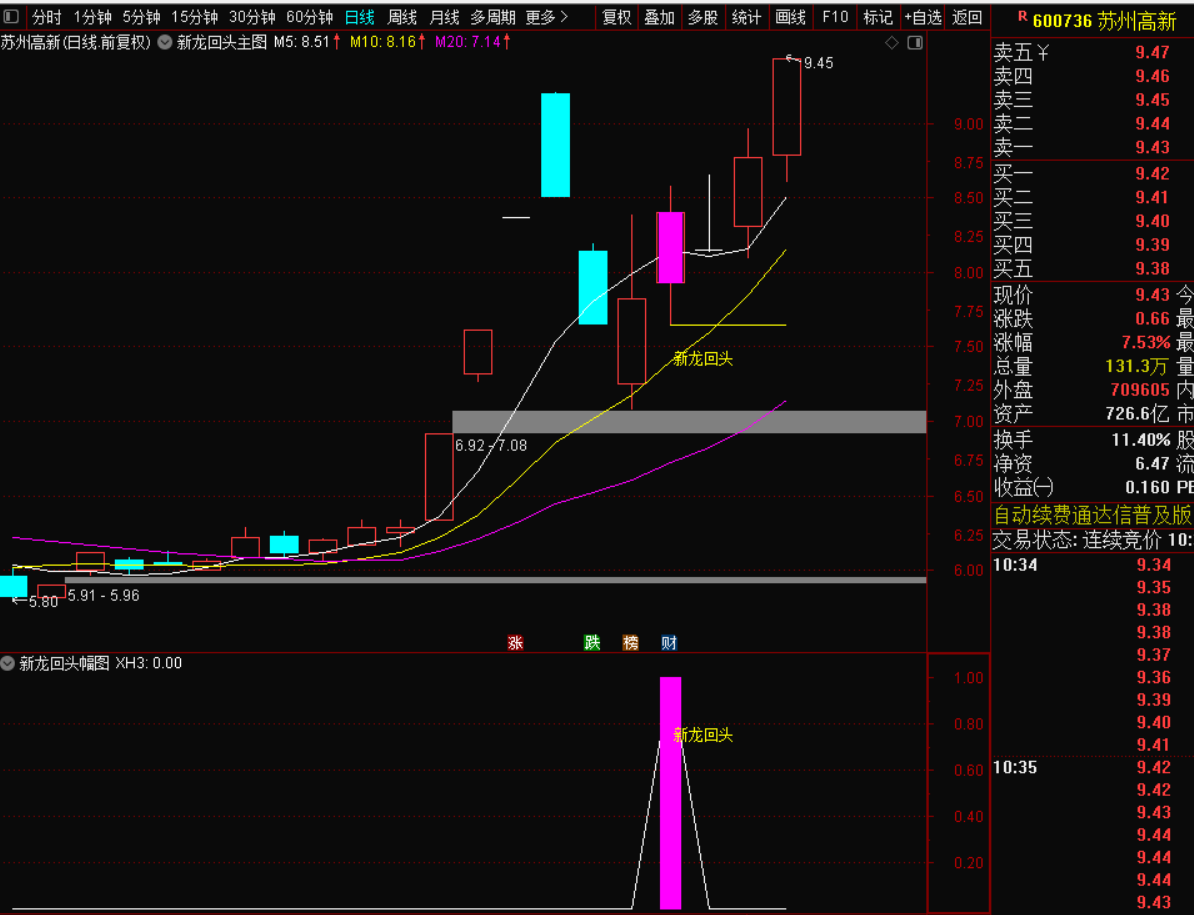Viewport: 1194px width, 915px height.
Task: Select the 60分钟 period tab
Action: coord(309,17)
